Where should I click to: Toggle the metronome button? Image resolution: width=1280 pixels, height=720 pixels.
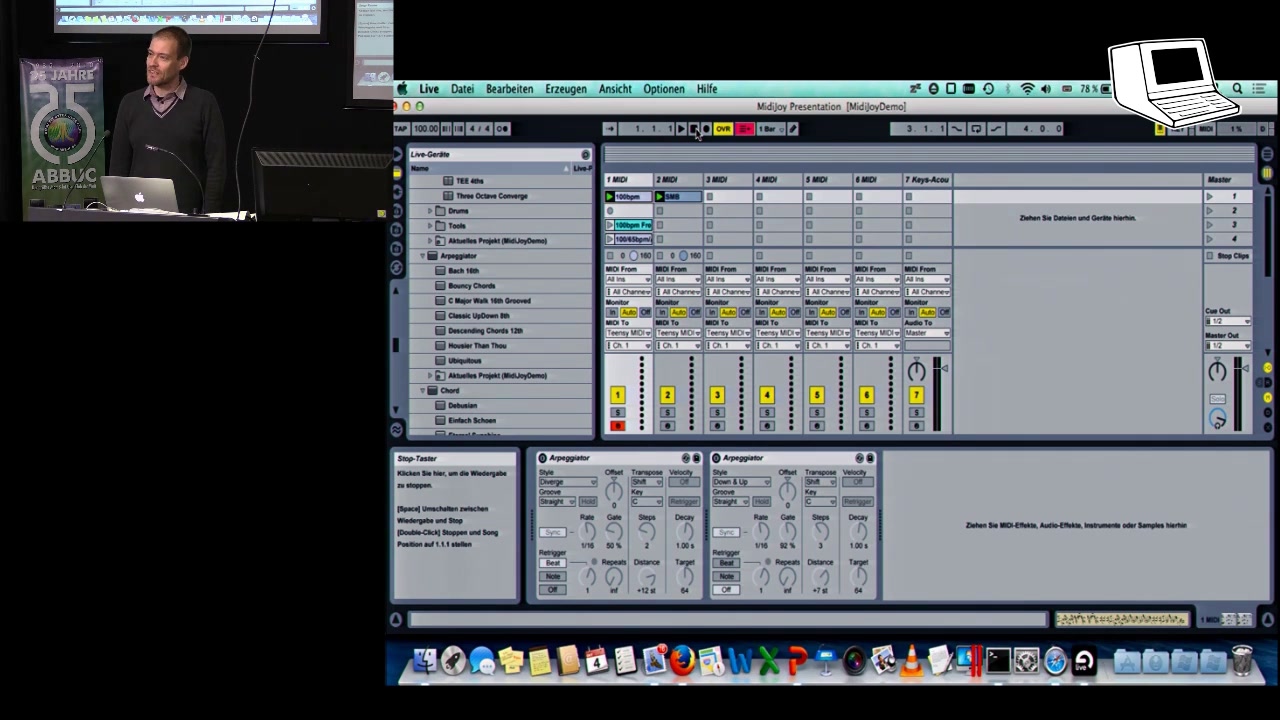click(503, 129)
